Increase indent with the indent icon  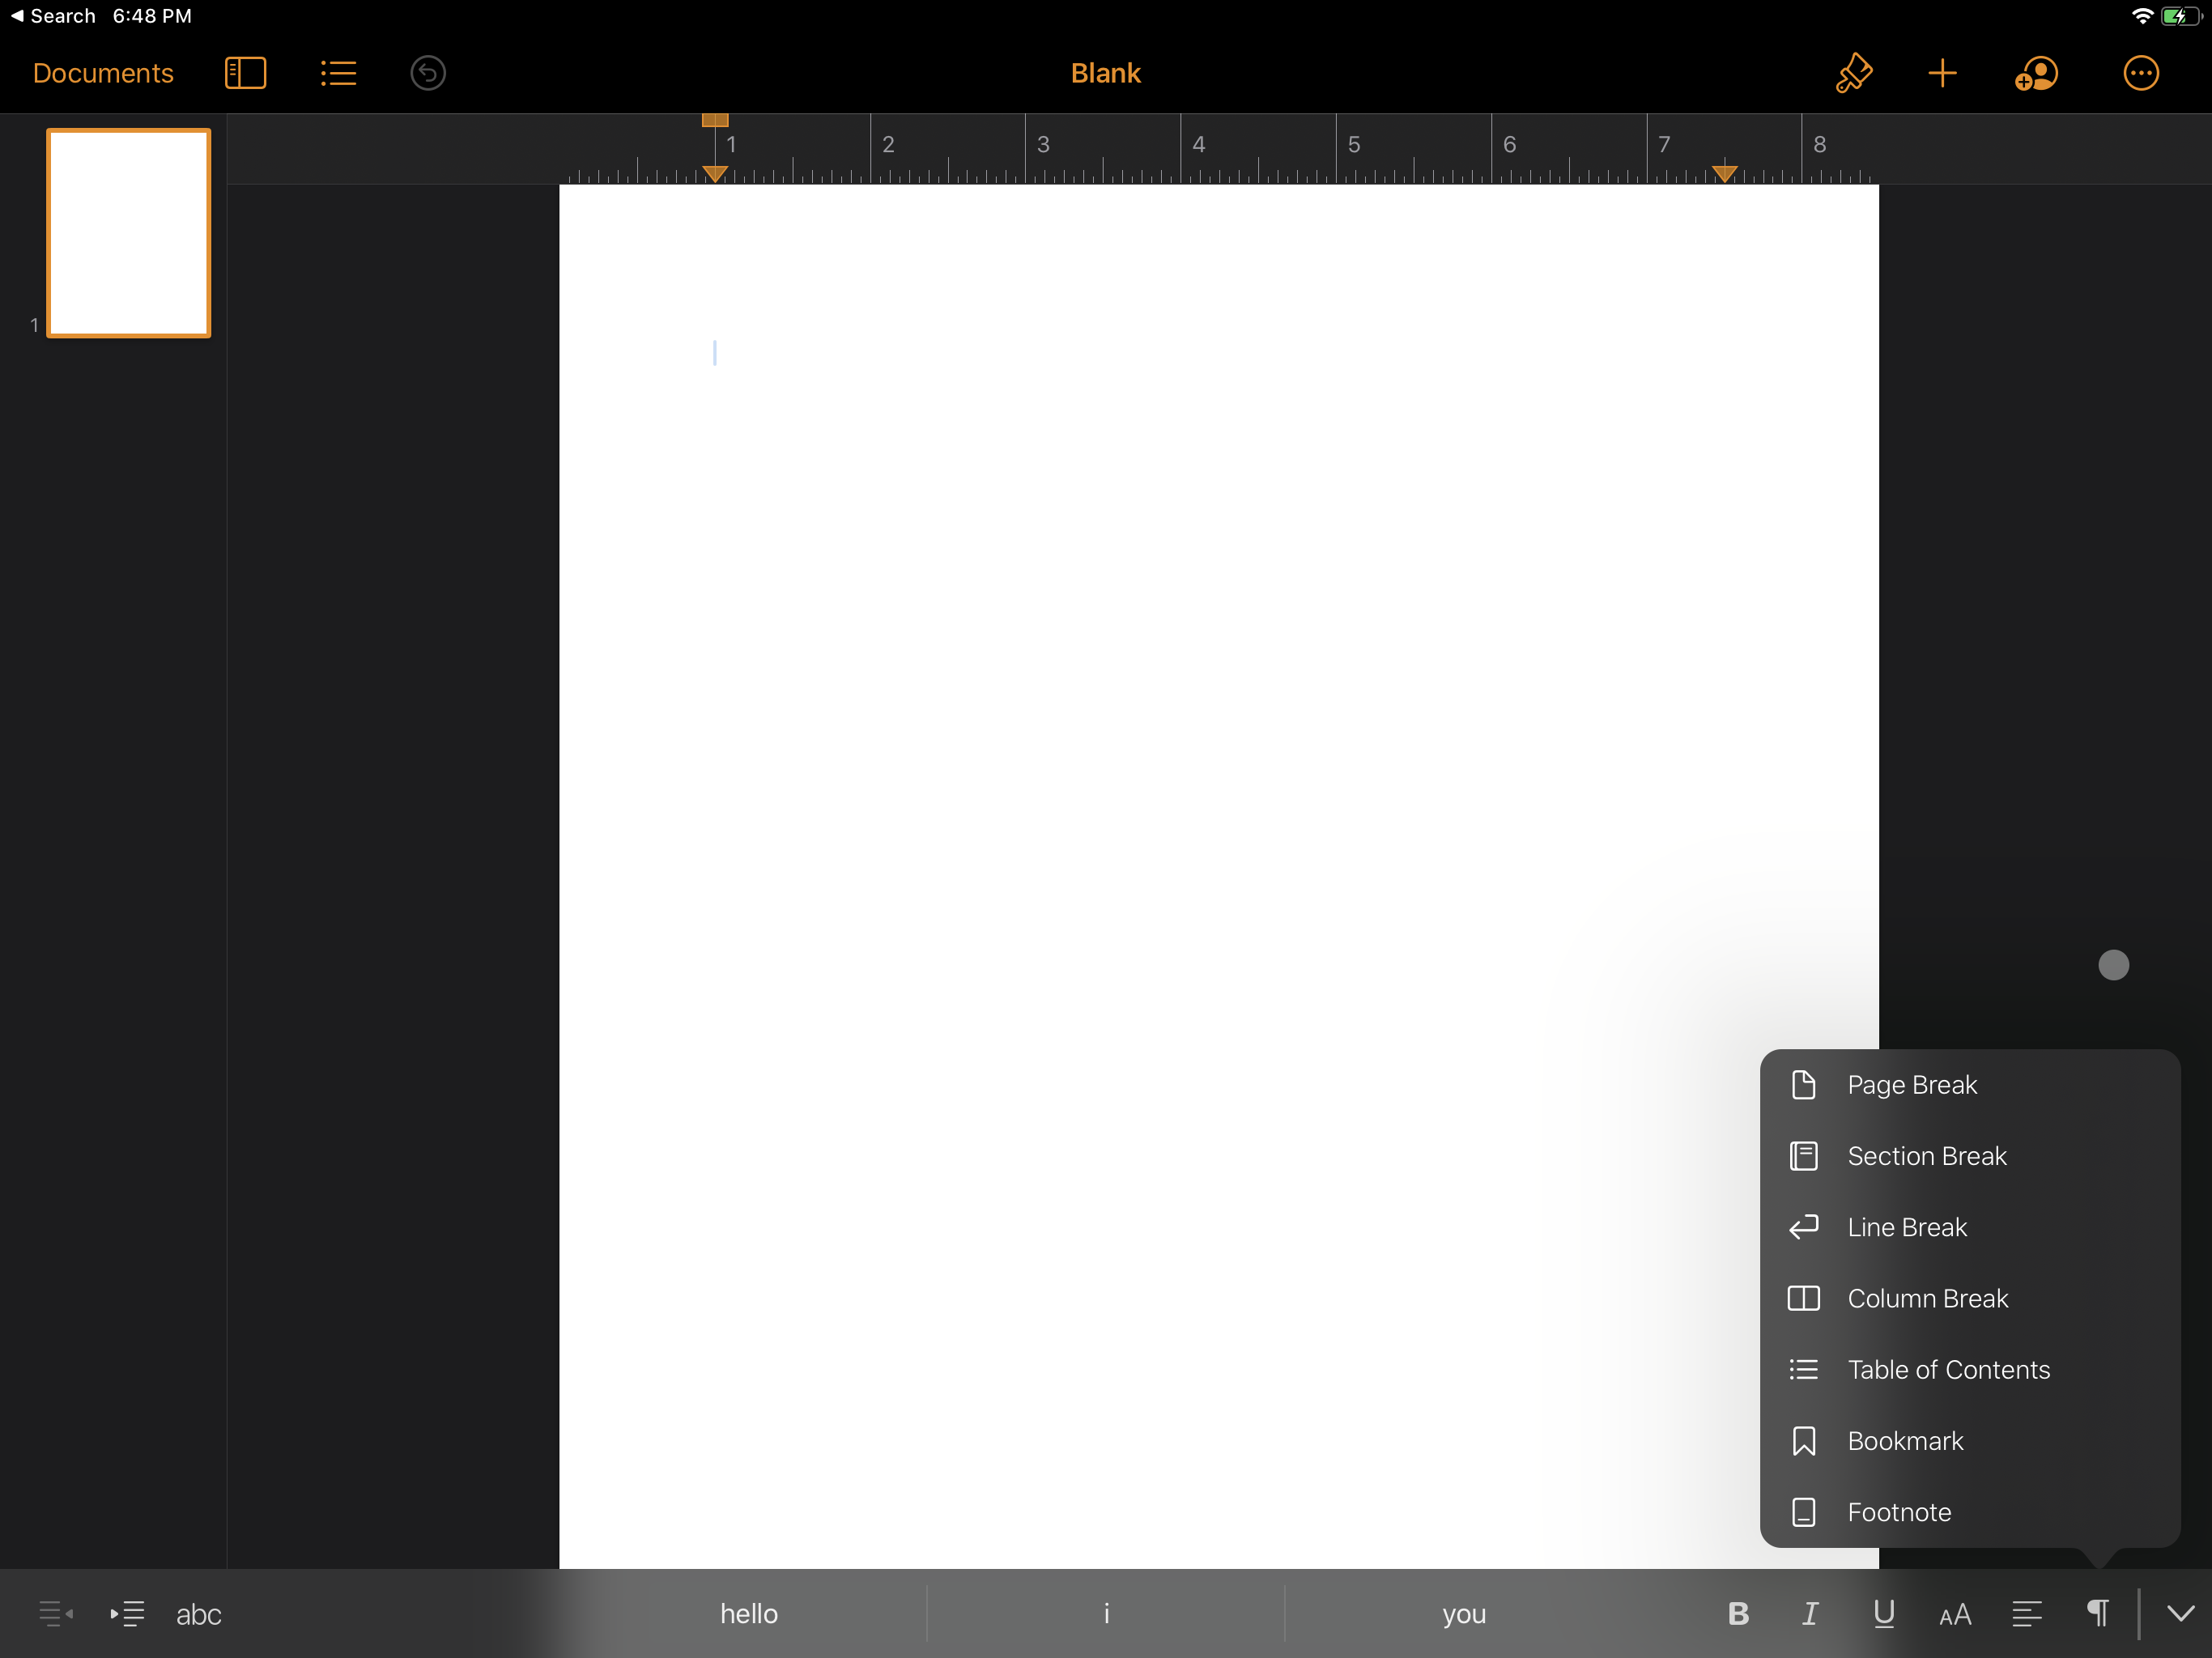pyautogui.click(x=127, y=1613)
